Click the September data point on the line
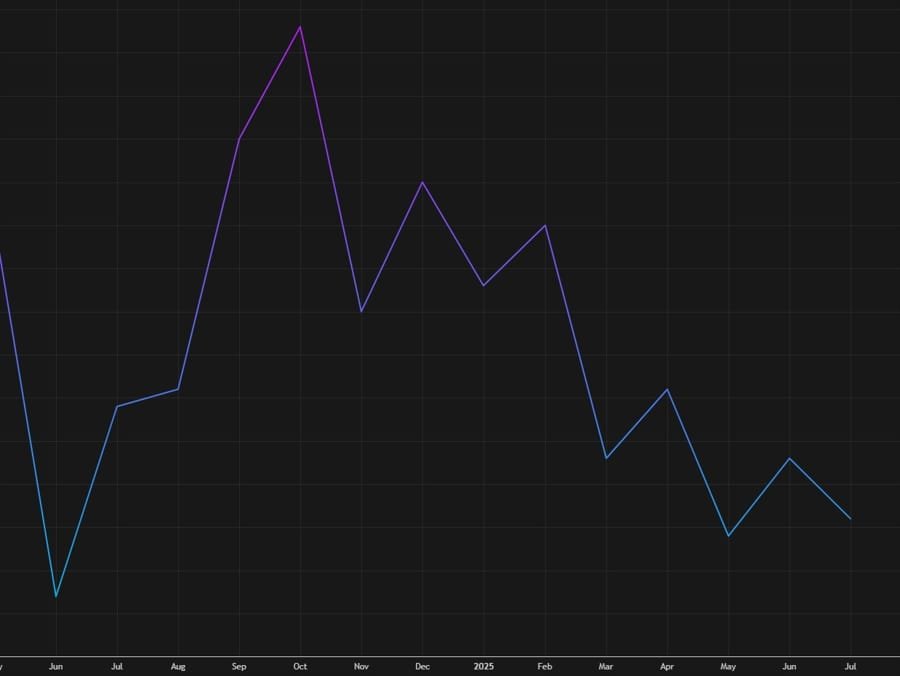Image resolution: width=900 pixels, height=676 pixels. [239, 138]
